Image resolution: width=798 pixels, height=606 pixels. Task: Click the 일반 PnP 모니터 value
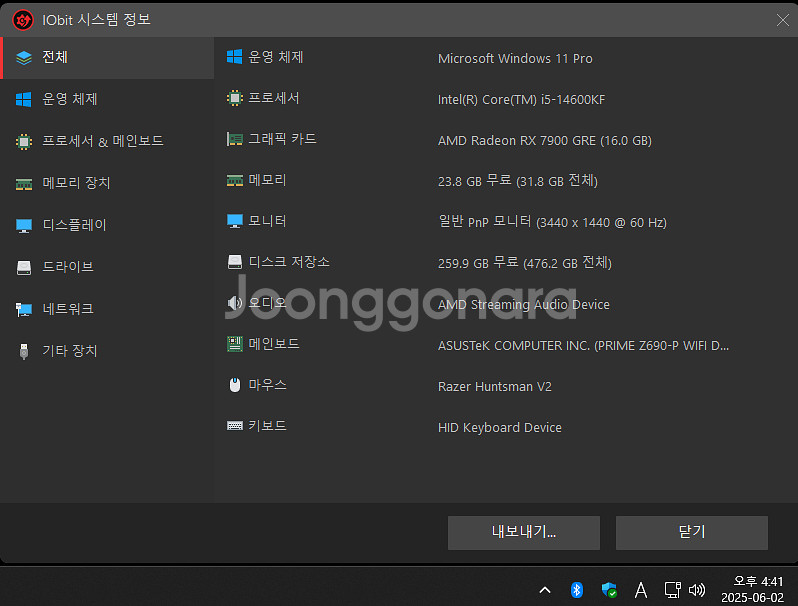coord(552,222)
